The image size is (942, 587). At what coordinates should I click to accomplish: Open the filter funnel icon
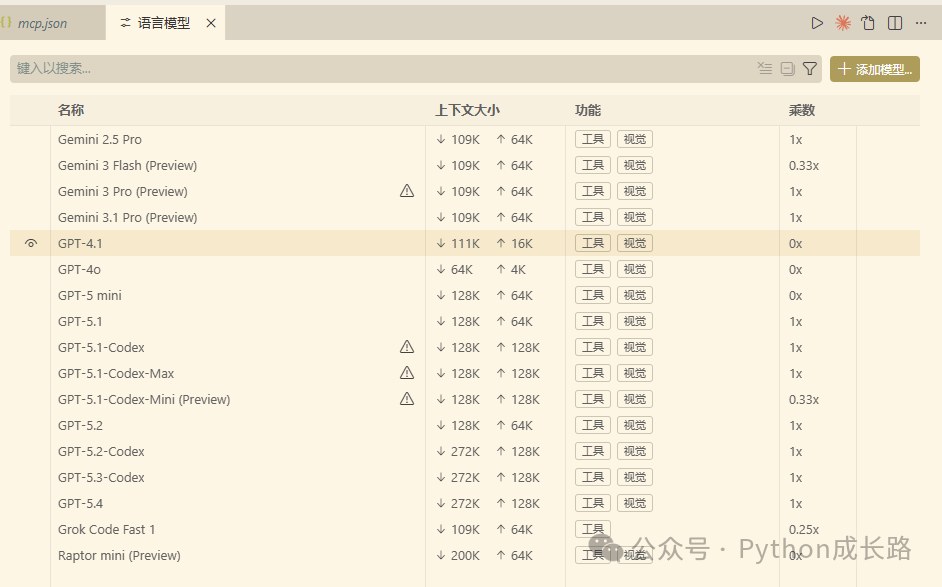click(810, 68)
